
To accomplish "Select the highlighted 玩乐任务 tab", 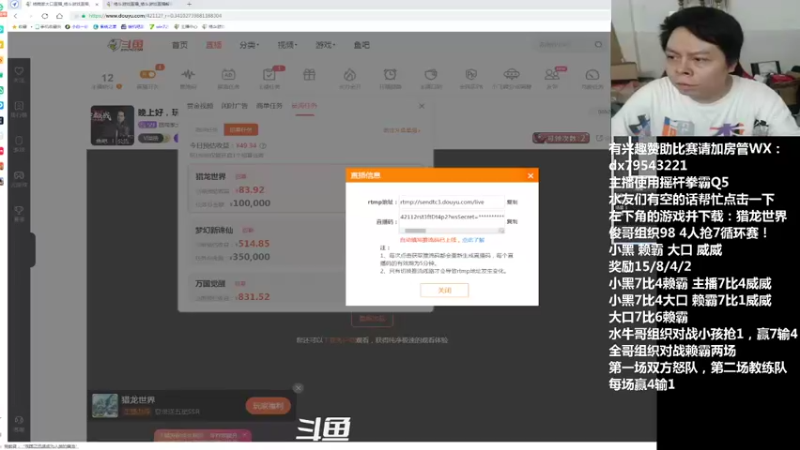I will [x=304, y=106].
